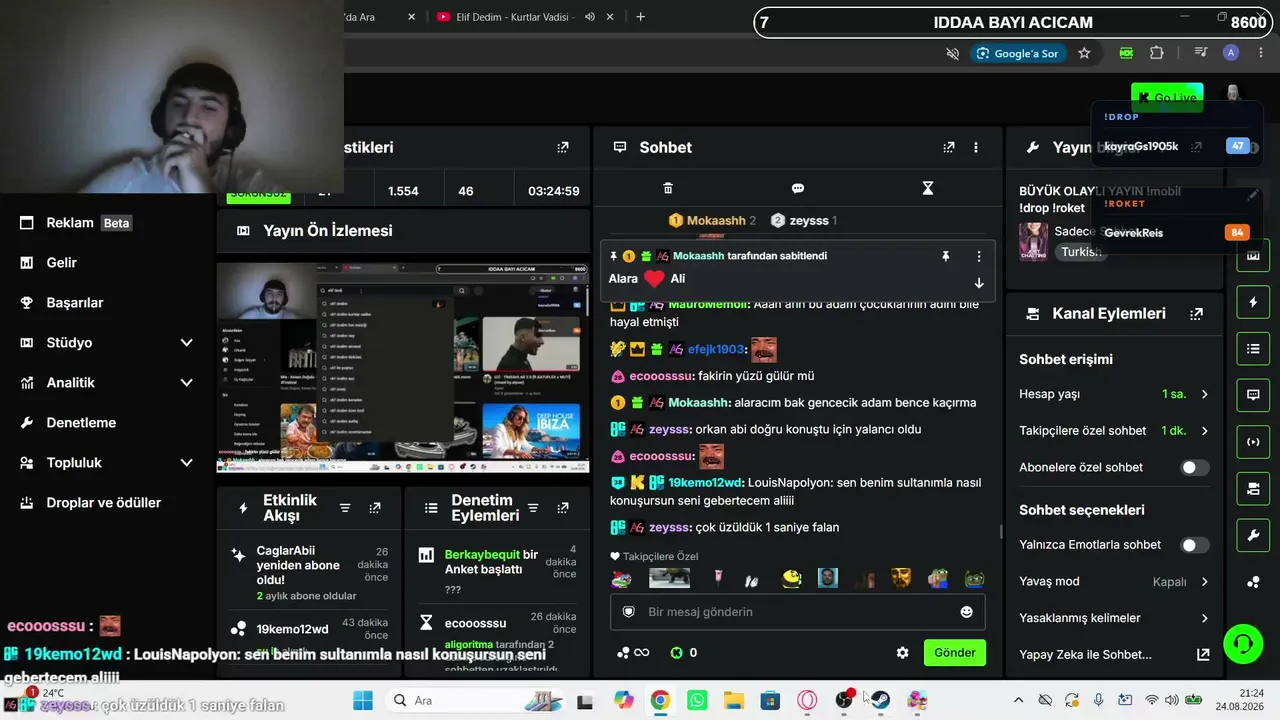Unpin the pinned message from Mokaashh
The image size is (1280, 720).
point(945,256)
